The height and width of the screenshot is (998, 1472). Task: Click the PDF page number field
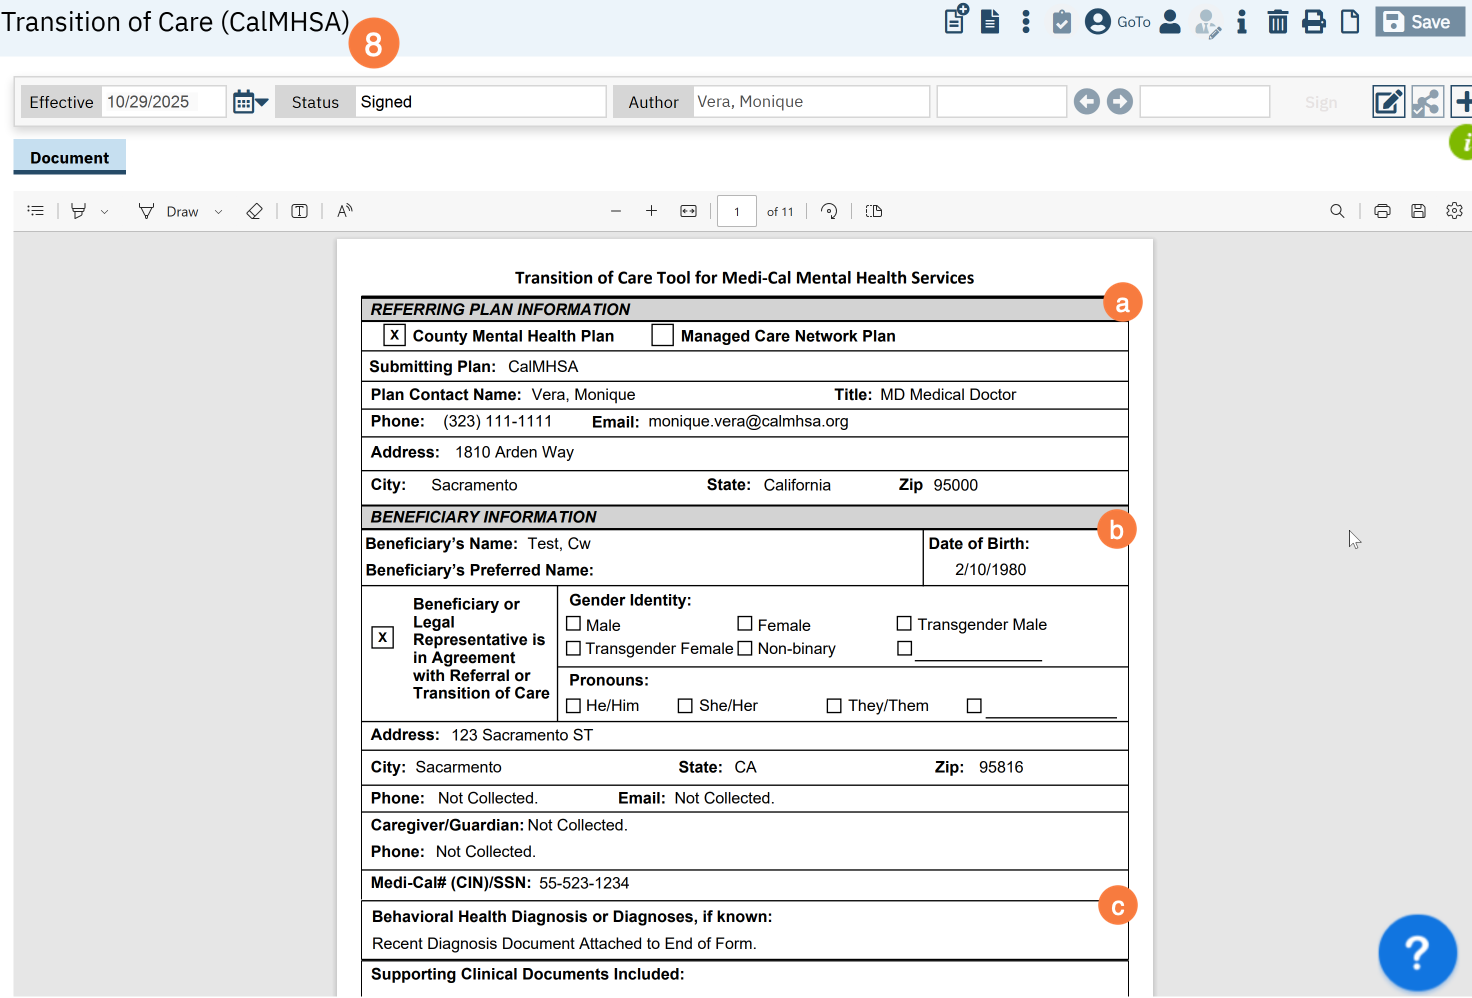737,211
